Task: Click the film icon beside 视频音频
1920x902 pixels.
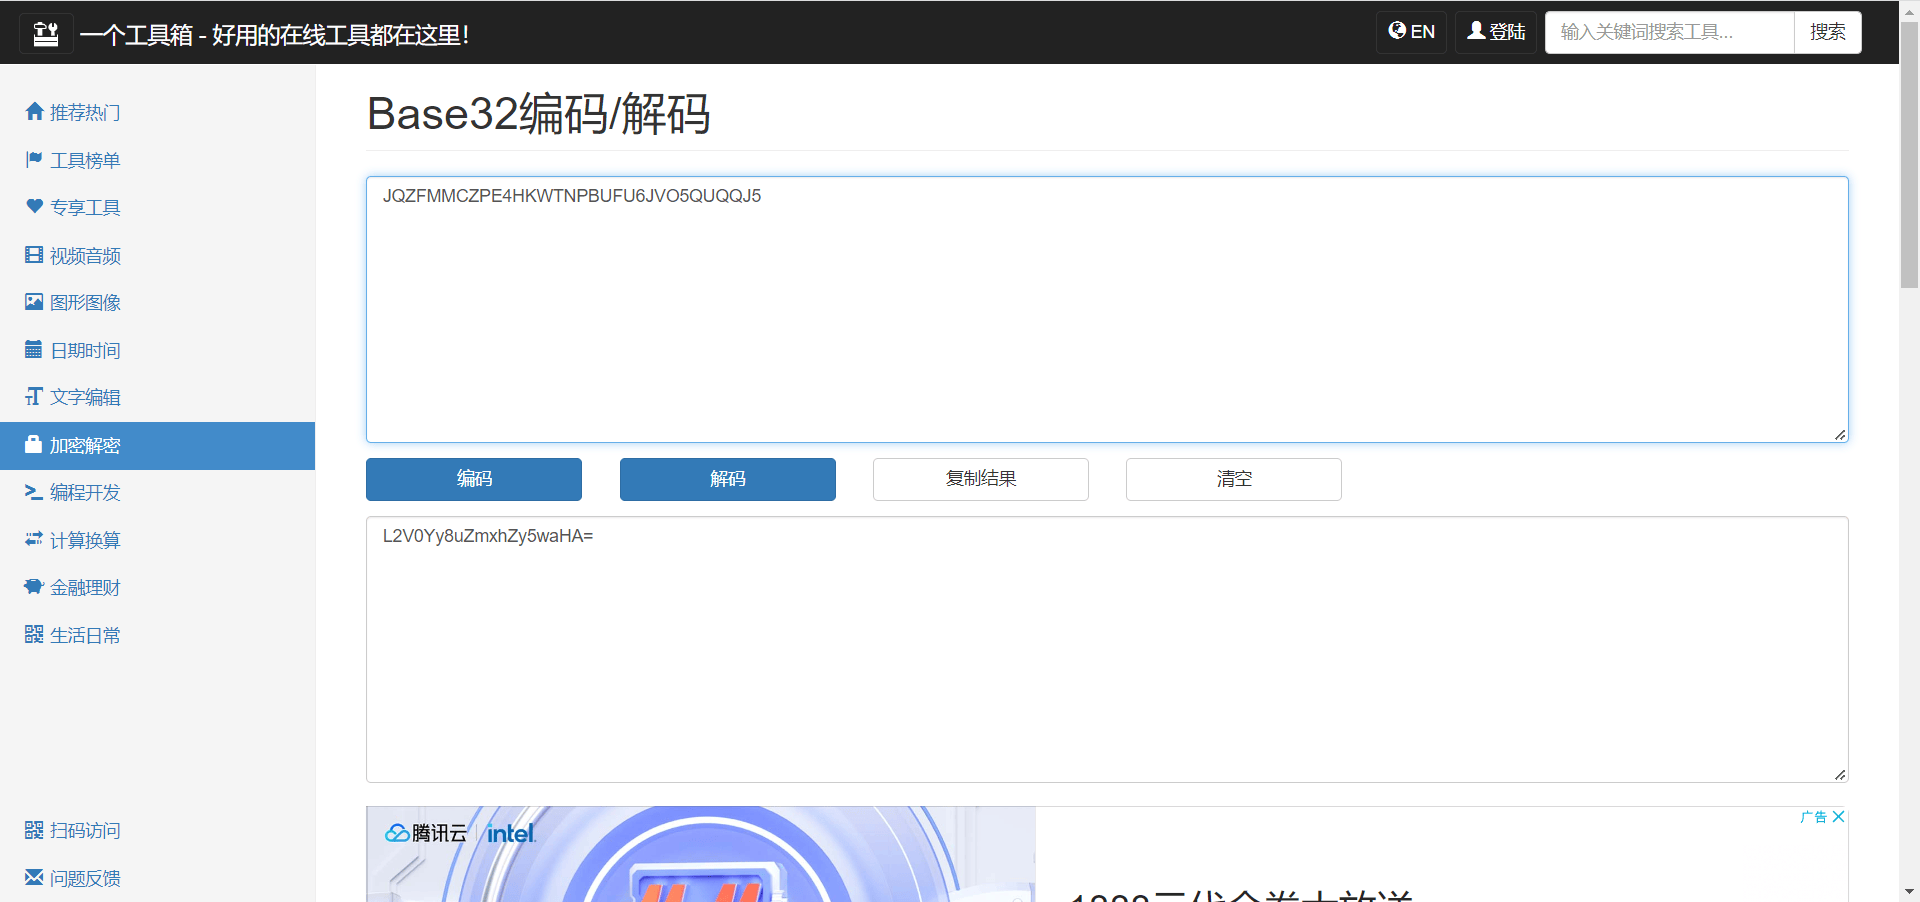Action: (x=34, y=255)
